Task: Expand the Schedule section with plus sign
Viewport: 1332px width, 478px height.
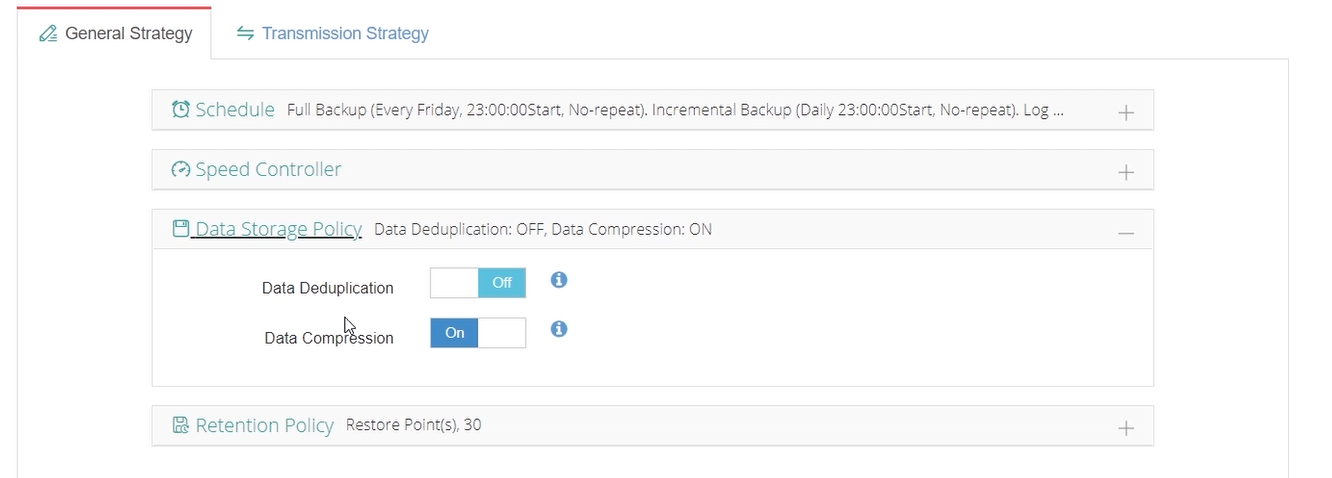Action: tap(1126, 112)
